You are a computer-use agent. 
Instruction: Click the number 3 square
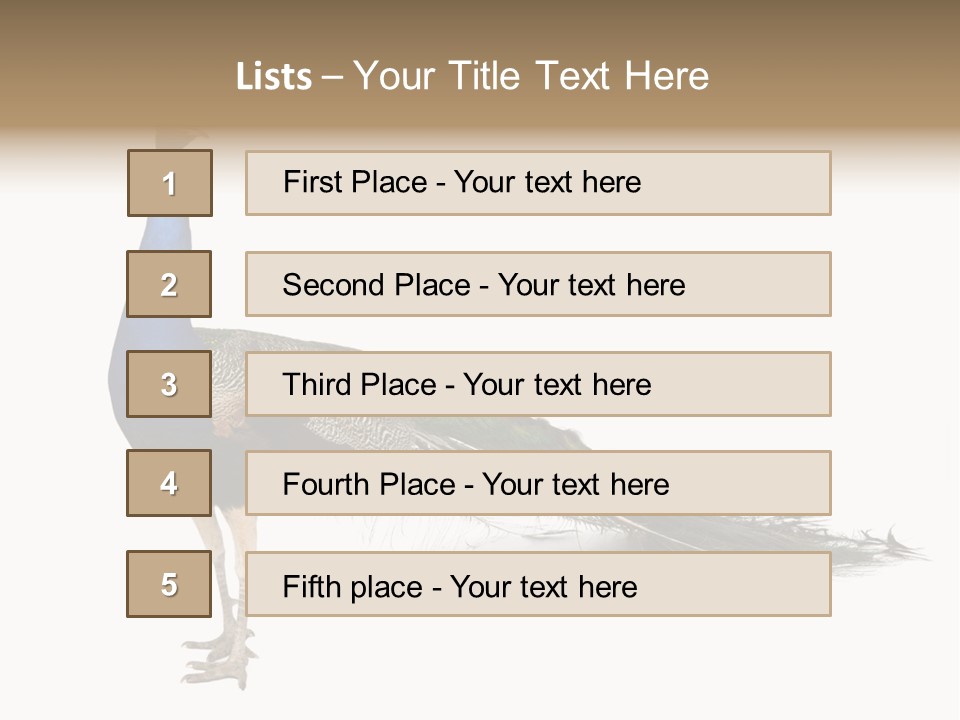pyautogui.click(x=169, y=384)
